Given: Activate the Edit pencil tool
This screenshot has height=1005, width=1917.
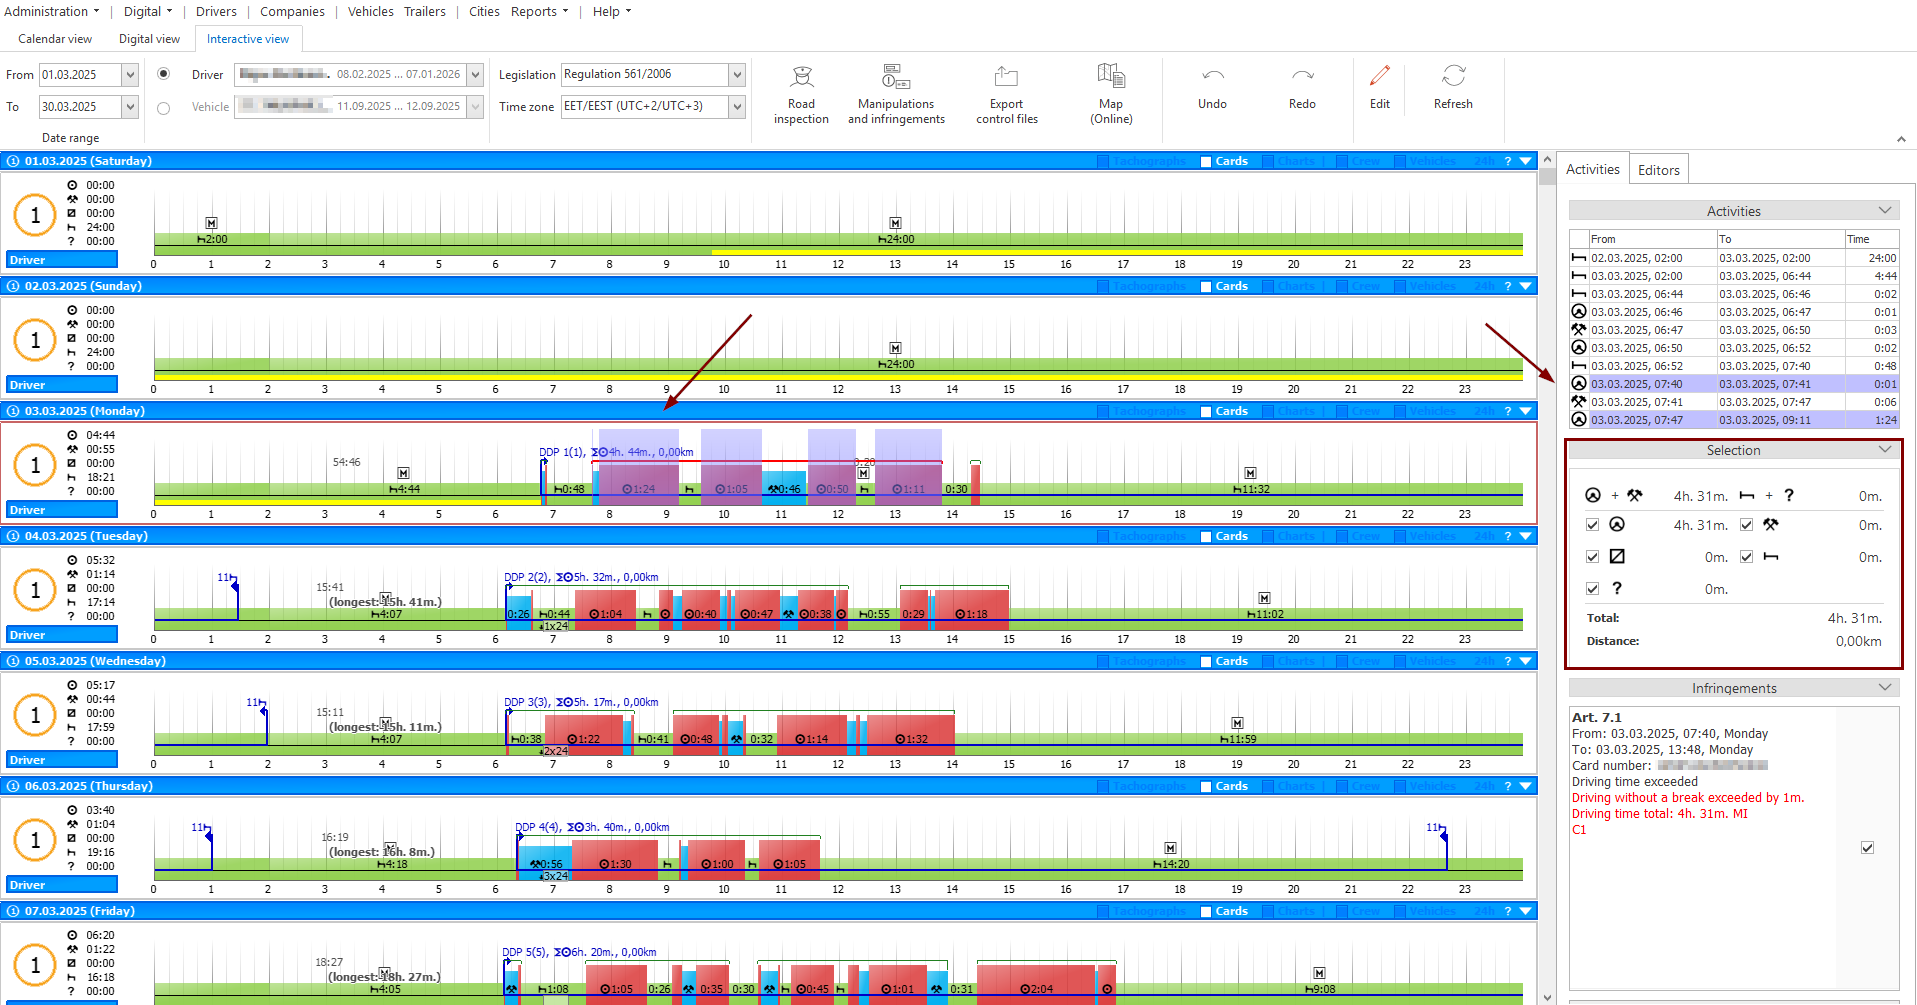Looking at the screenshot, I should [x=1380, y=88].
